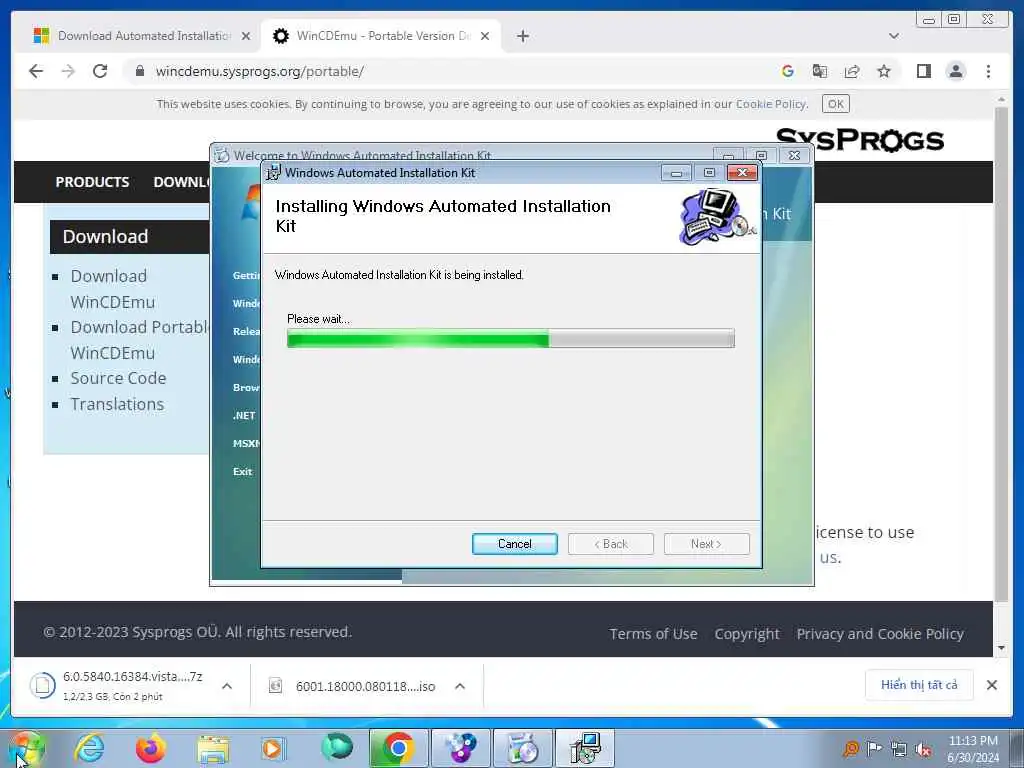The width and height of the screenshot is (1024, 768).
Task: Click the share page icon
Action: pos(852,71)
